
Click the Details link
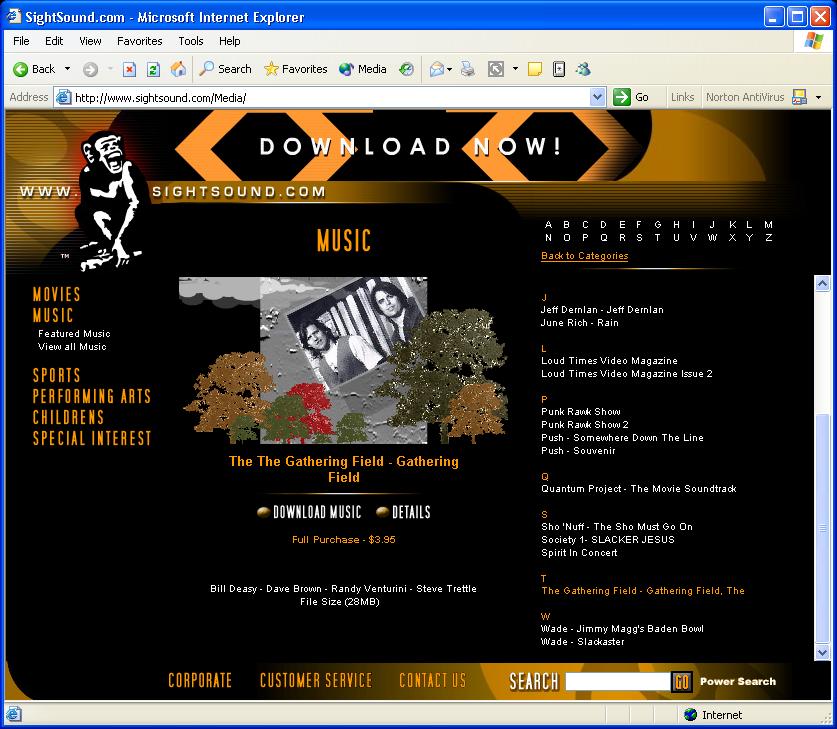tap(411, 512)
